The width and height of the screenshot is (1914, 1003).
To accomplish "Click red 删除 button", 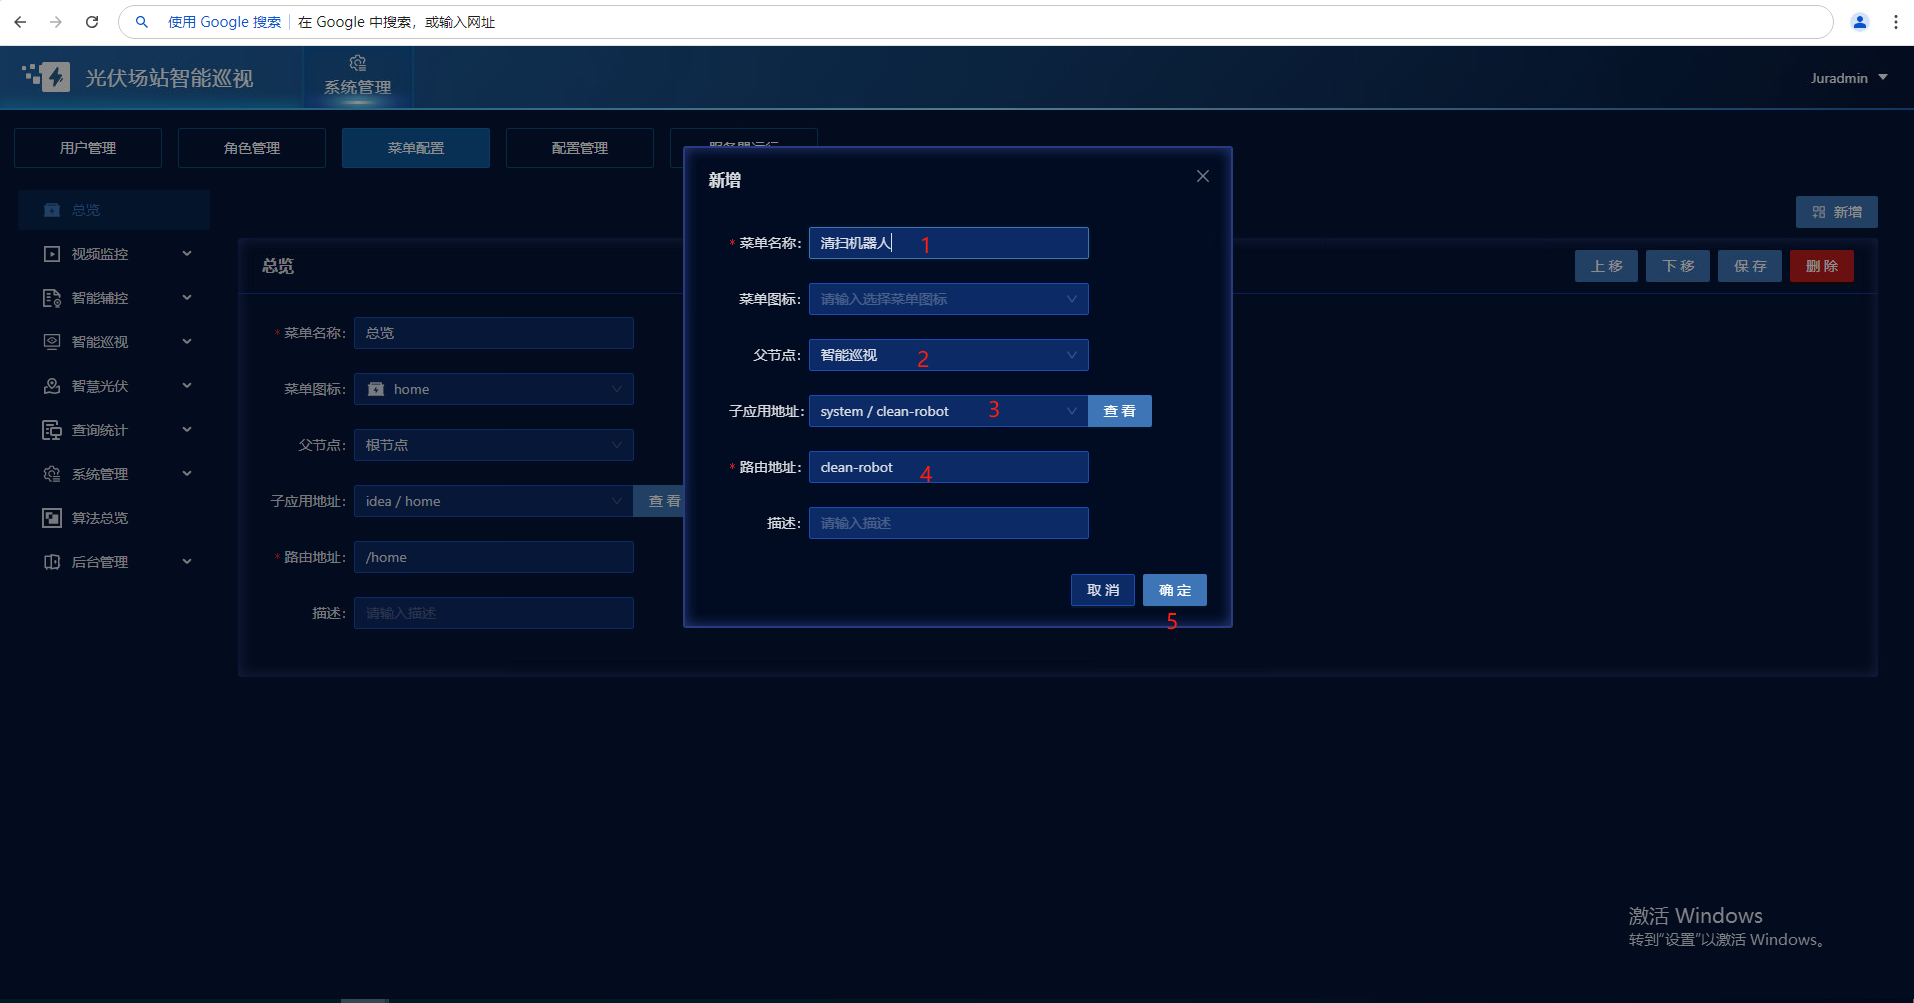I will pos(1822,266).
